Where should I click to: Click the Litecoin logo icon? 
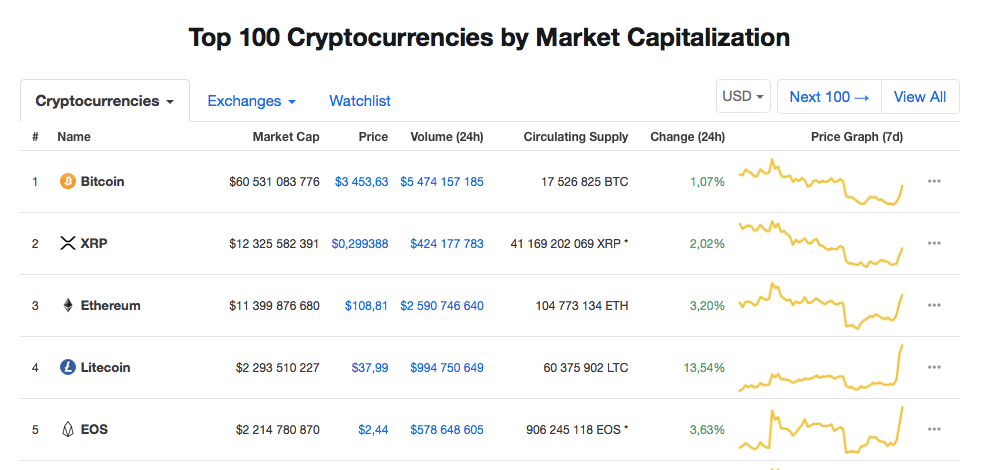[67, 367]
